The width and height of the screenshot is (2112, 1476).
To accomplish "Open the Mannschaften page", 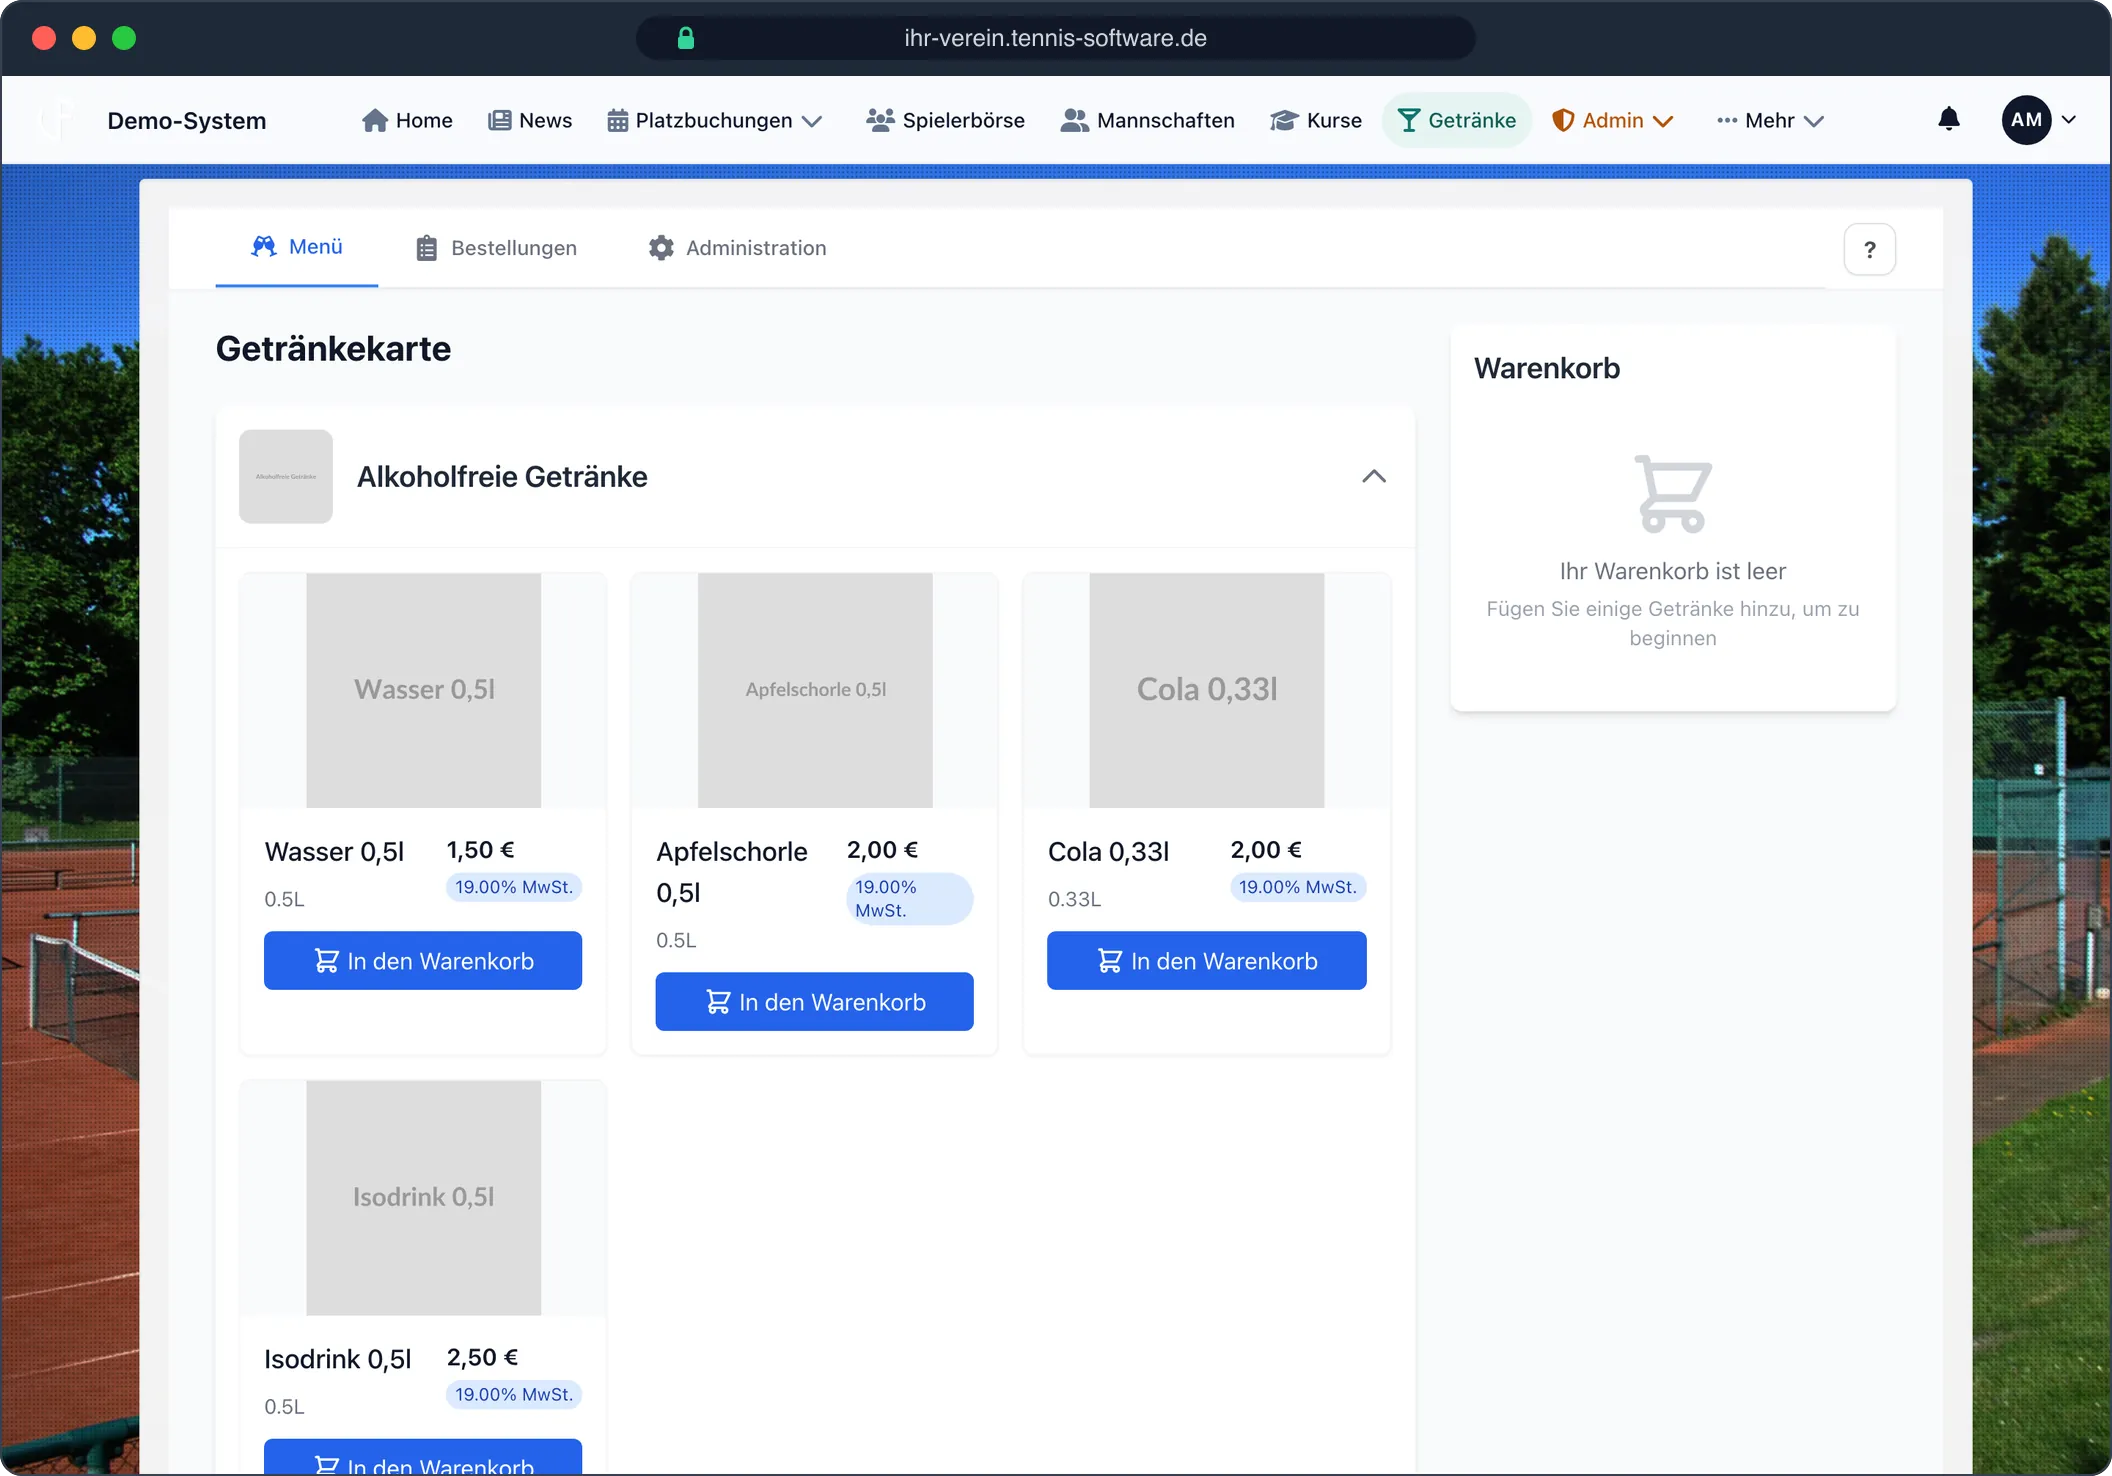I will (x=1147, y=120).
